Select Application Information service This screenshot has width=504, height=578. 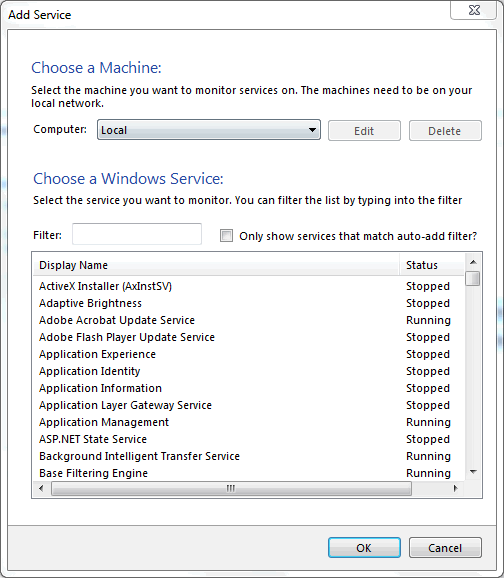click(x=248, y=388)
